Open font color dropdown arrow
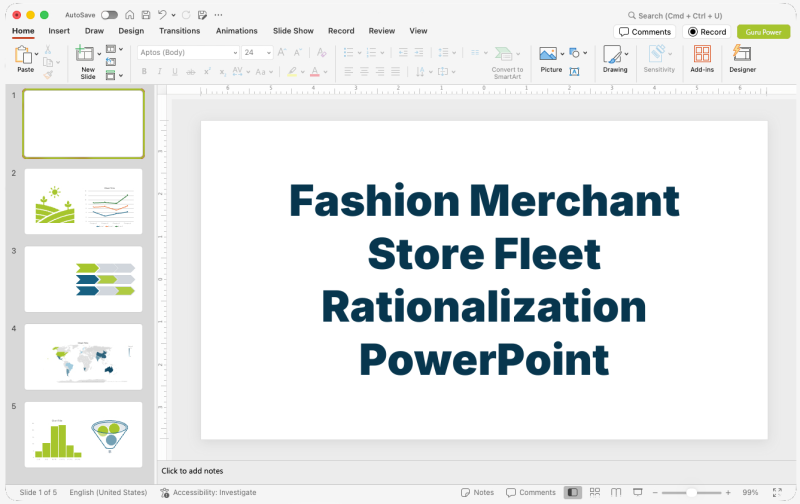This screenshot has height=504, width=800. pyautogui.click(x=326, y=72)
